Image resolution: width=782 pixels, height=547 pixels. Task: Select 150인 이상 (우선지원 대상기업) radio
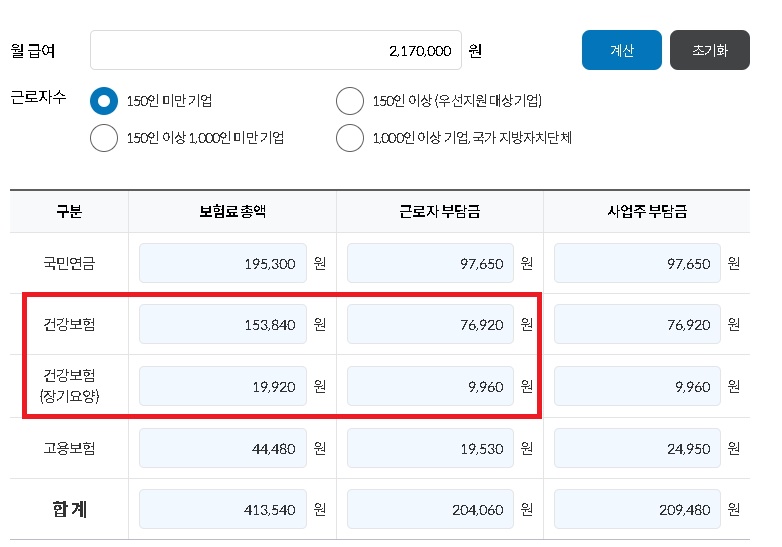click(349, 101)
